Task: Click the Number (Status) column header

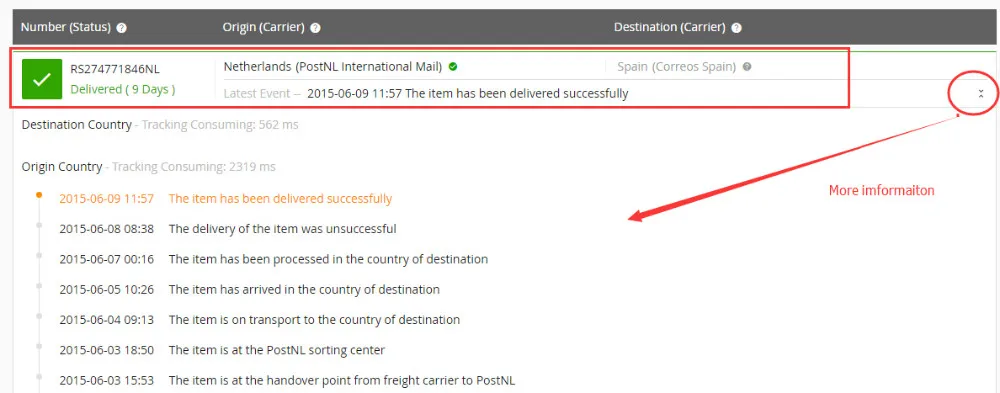Action: (x=66, y=27)
